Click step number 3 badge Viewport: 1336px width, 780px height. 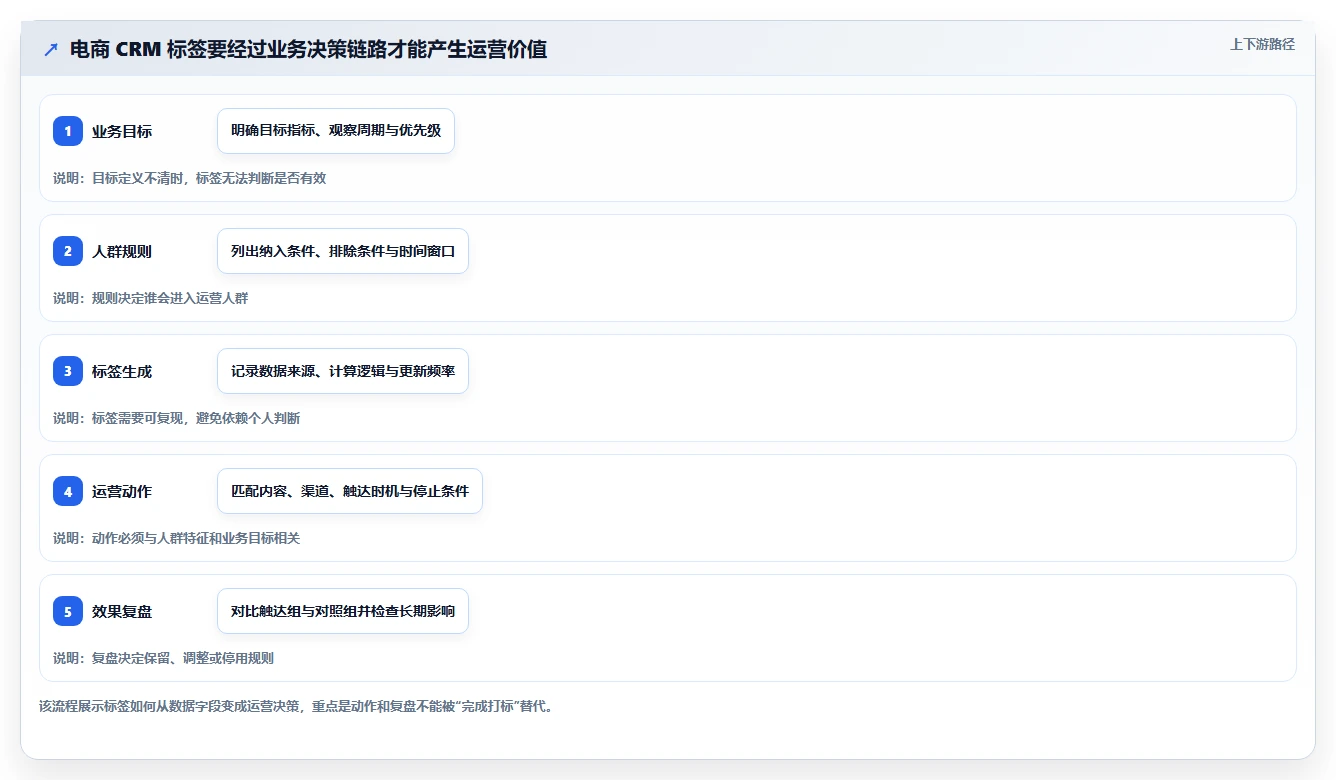click(x=68, y=371)
